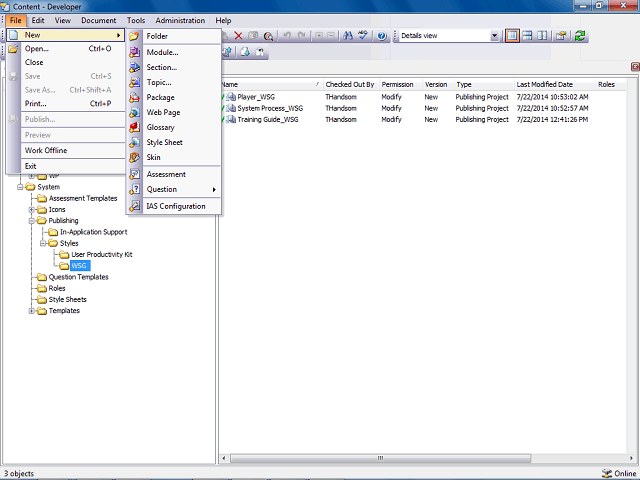Click the undo arrow toolbar icon
The height and width of the screenshot is (480, 640).
[287, 36]
